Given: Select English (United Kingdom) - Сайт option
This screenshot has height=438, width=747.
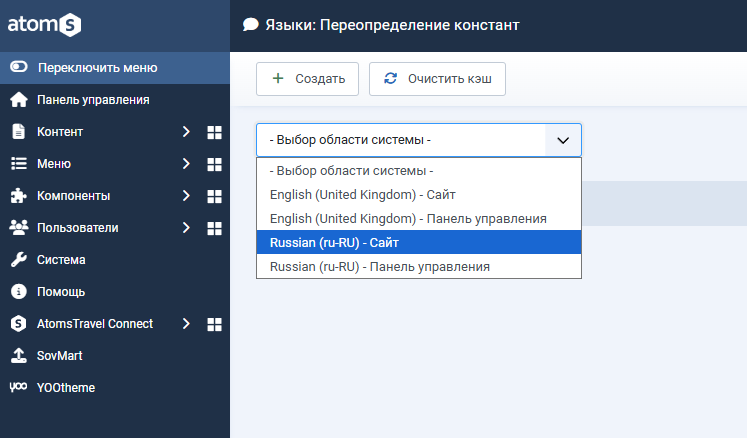Looking at the screenshot, I should pyautogui.click(x=419, y=194).
